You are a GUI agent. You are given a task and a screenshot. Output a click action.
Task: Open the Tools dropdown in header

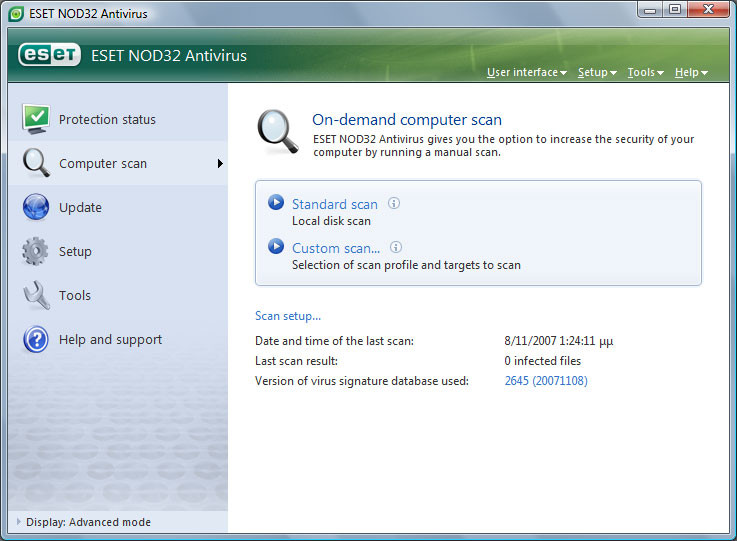click(645, 72)
